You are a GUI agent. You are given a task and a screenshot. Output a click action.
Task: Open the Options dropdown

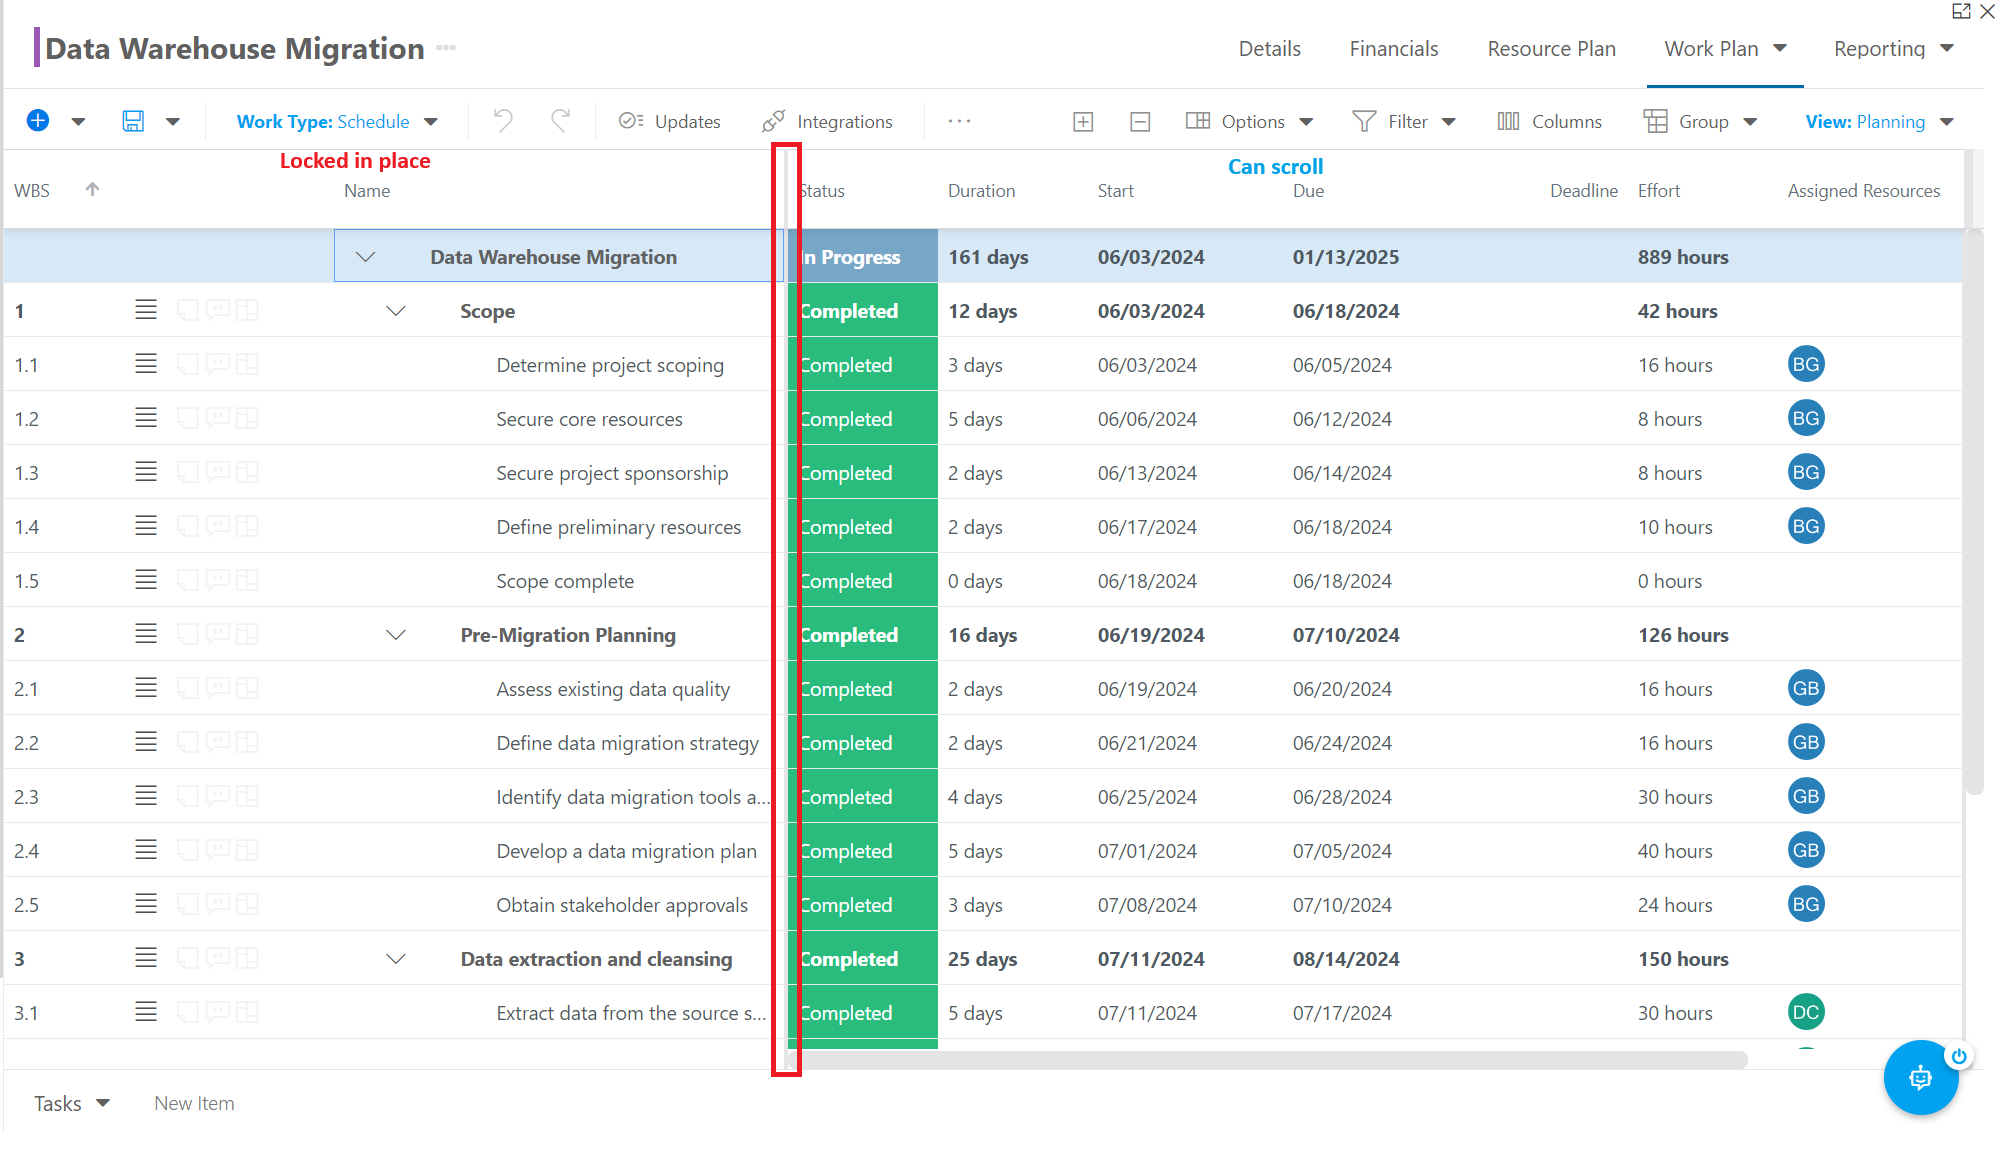1249,121
